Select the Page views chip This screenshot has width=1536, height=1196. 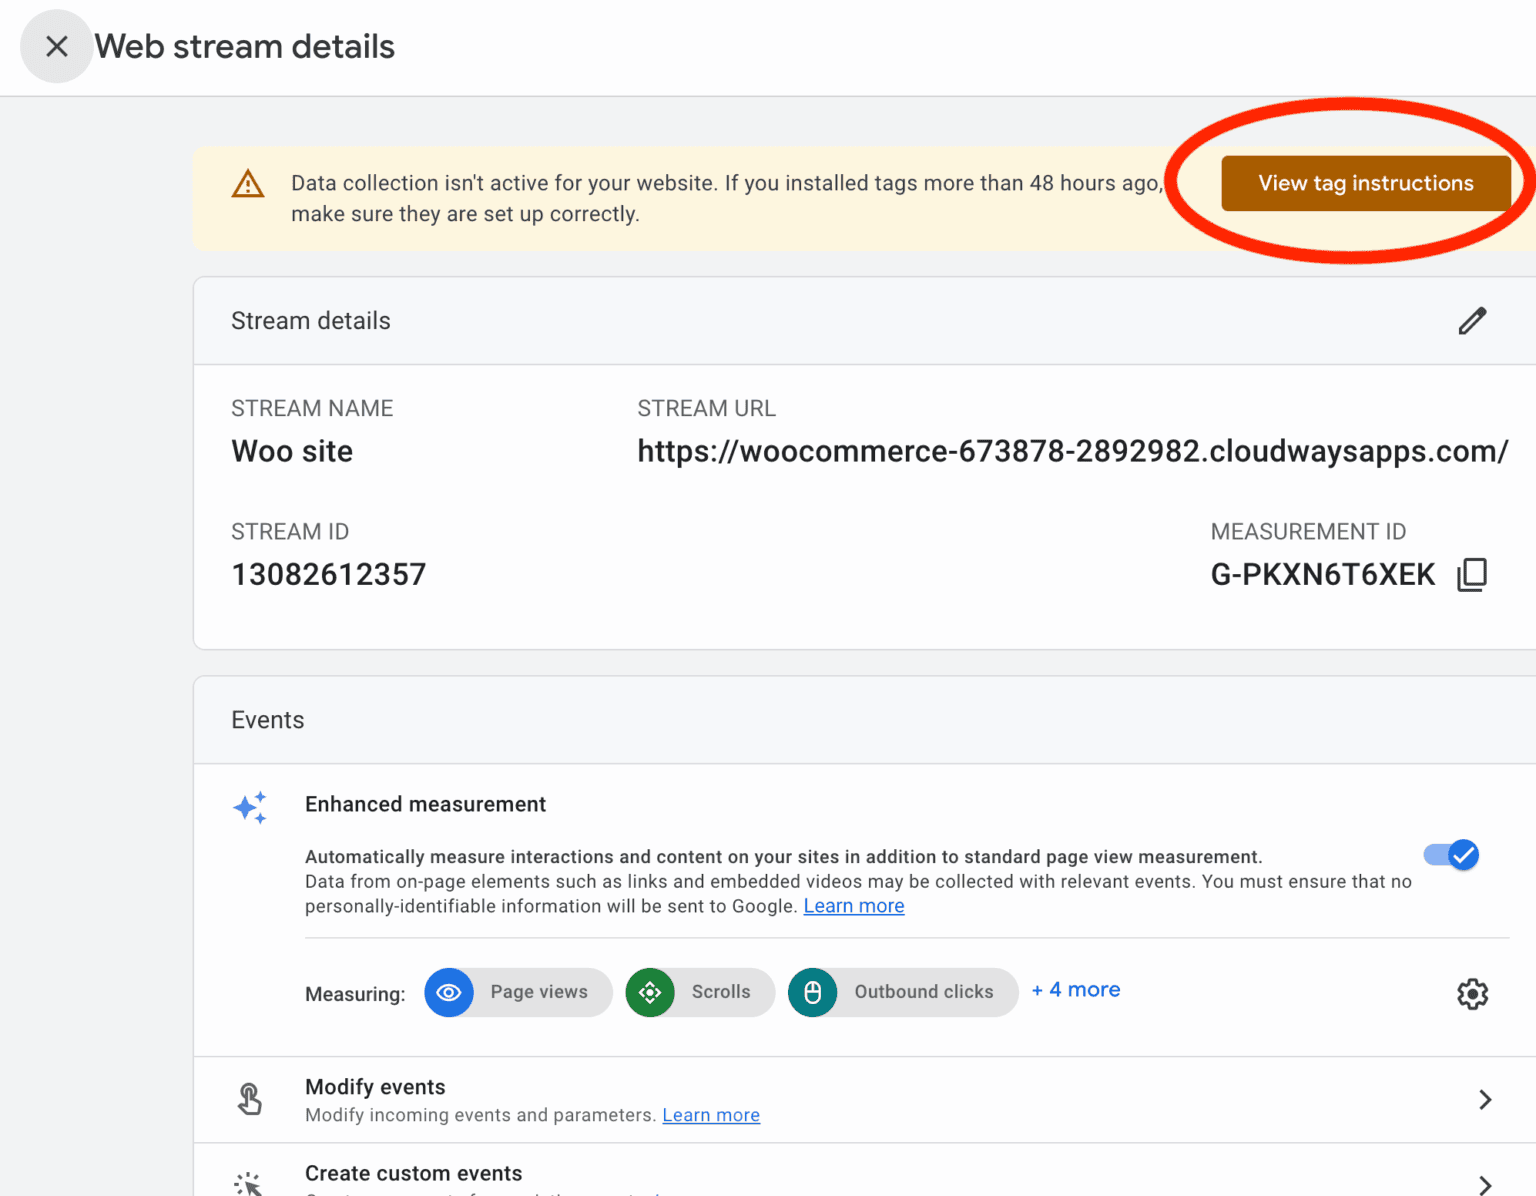[518, 992]
